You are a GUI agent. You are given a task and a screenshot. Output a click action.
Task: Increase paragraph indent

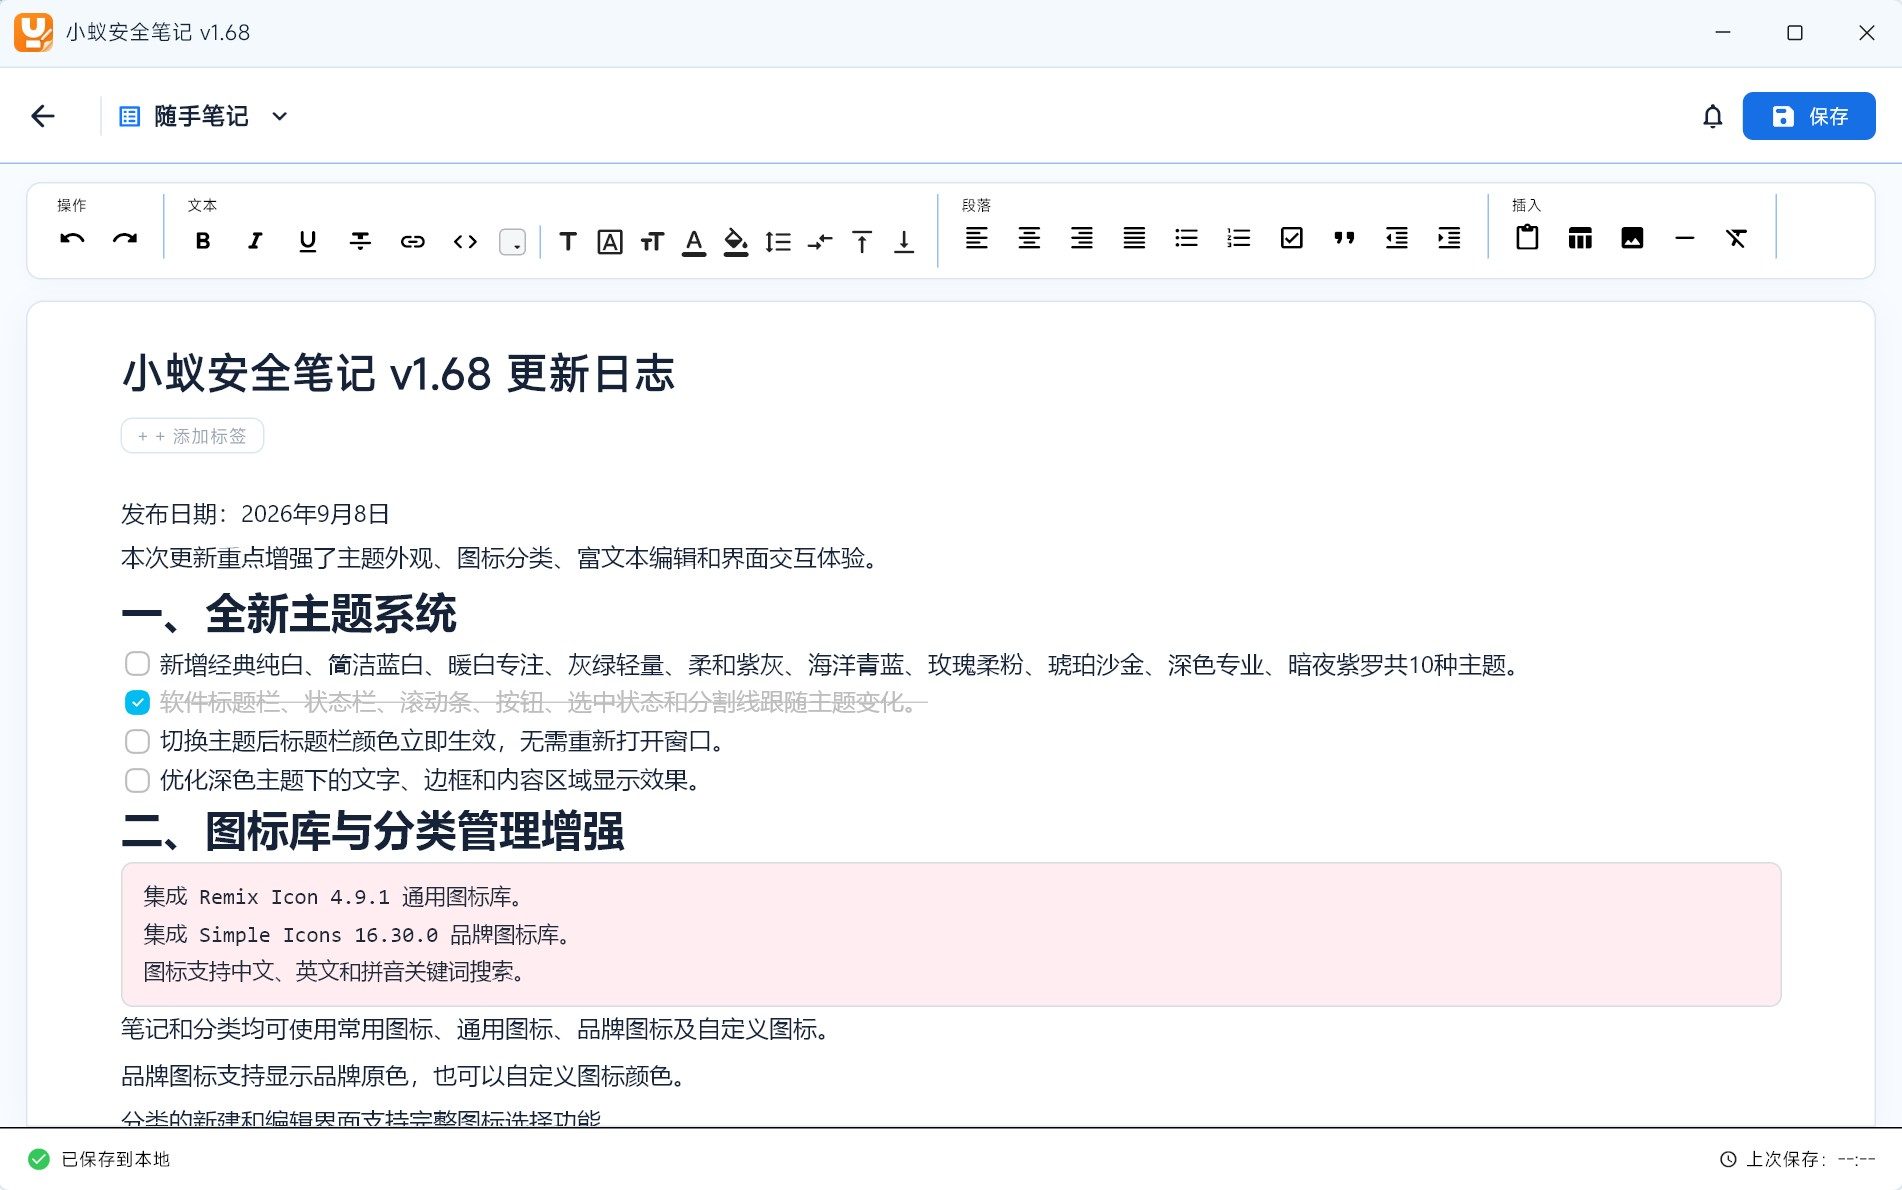point(1449,238)
